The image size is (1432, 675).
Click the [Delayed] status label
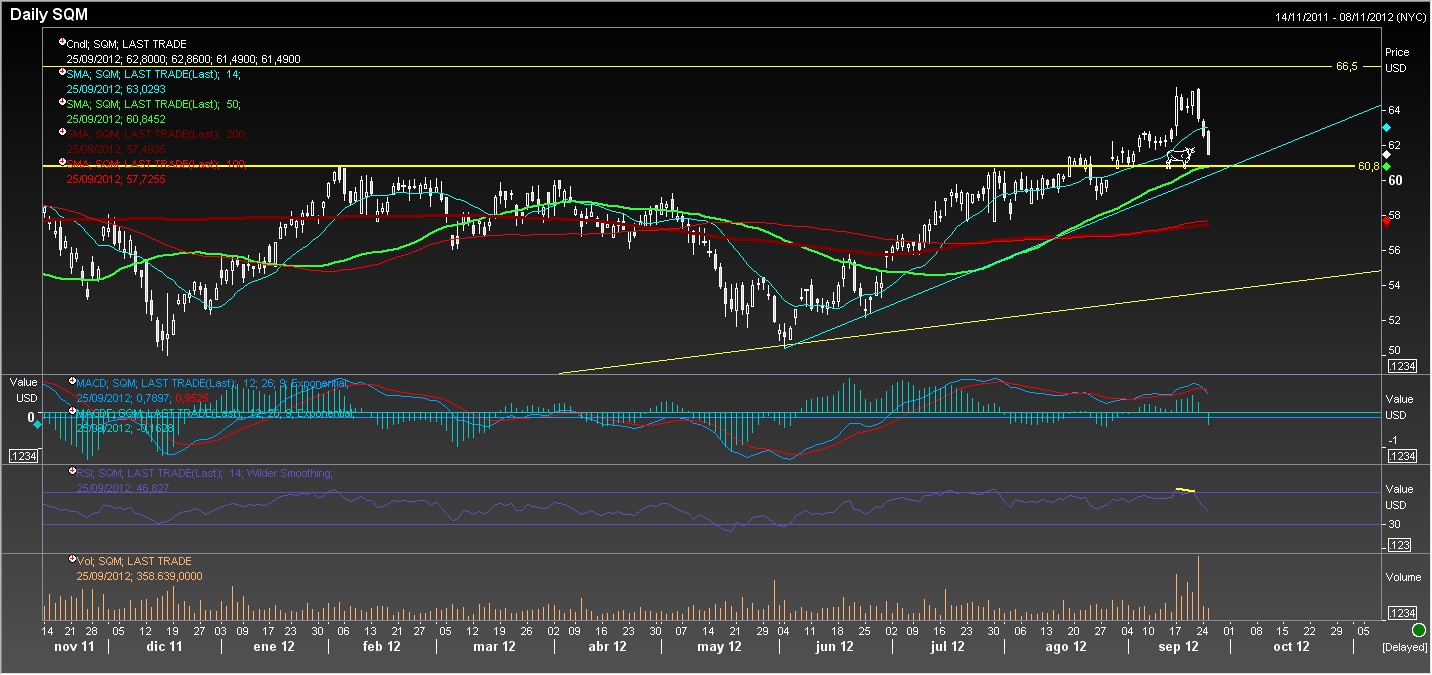[1405, 647]
